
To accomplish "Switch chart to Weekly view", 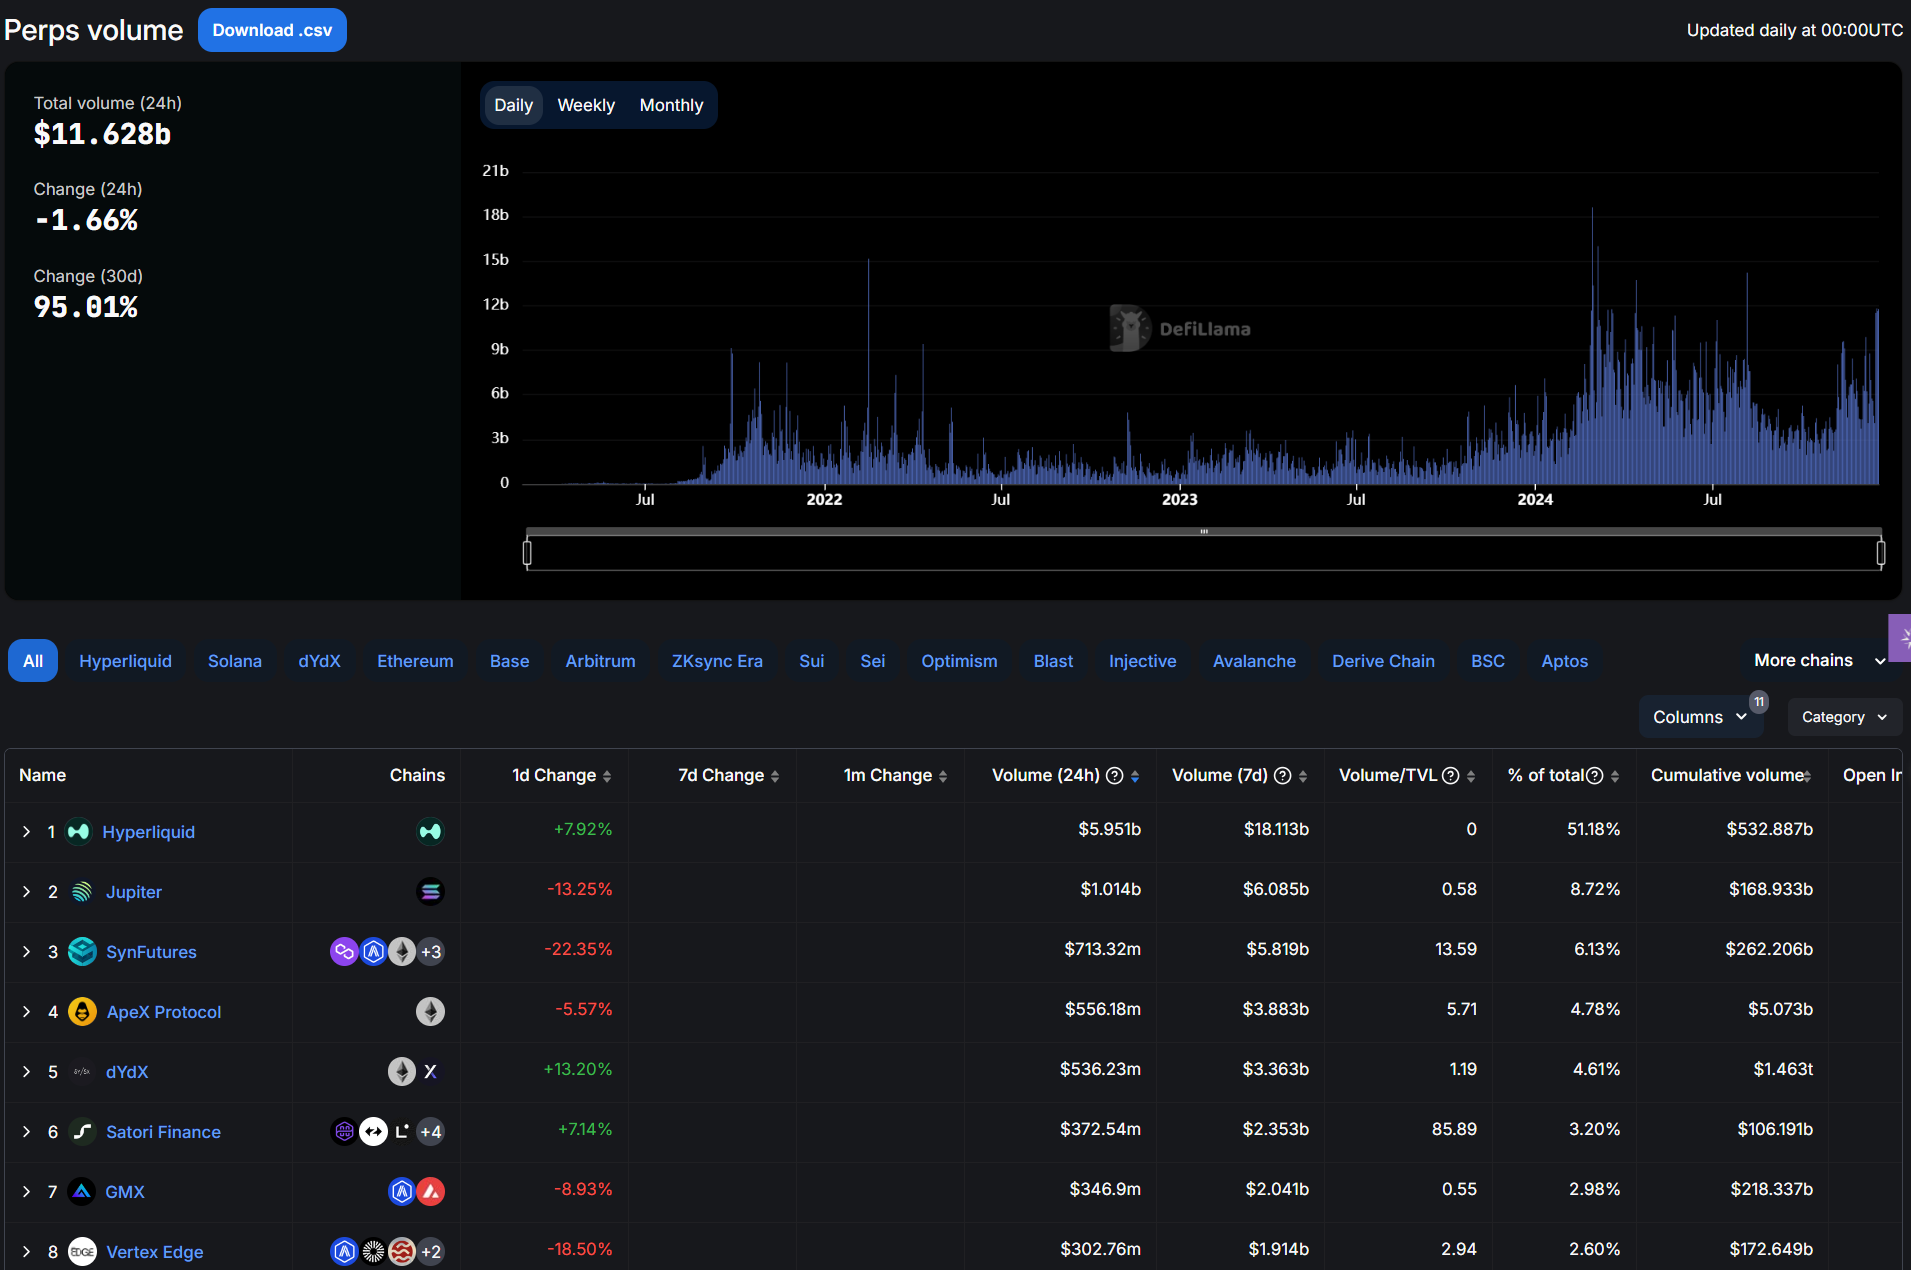I will 585,106.
